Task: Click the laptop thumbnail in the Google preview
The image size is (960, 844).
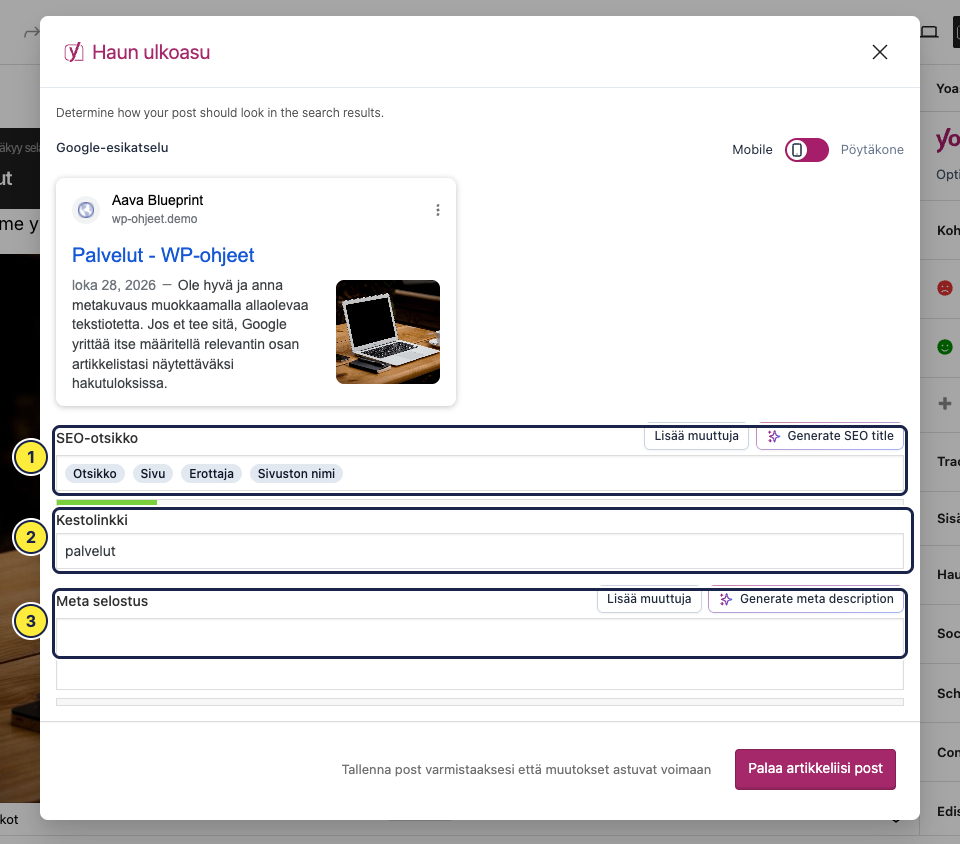Action: point(388,332)
